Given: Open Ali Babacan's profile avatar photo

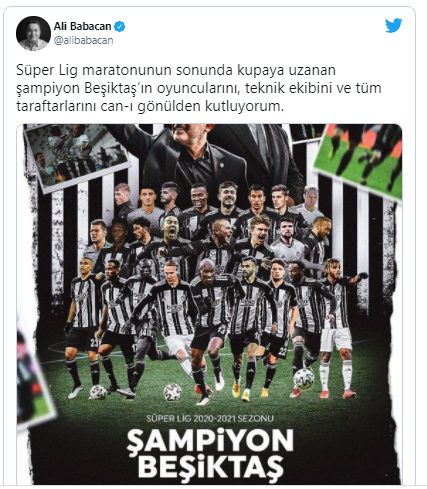Looking at the screenshot, I should pos(33,33).
